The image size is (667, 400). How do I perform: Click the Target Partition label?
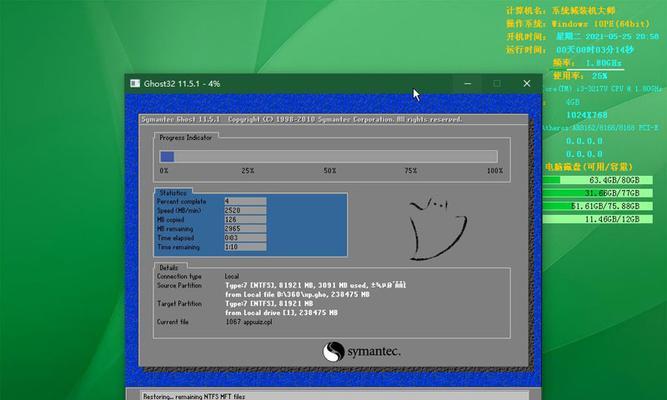tap(179, 304)
